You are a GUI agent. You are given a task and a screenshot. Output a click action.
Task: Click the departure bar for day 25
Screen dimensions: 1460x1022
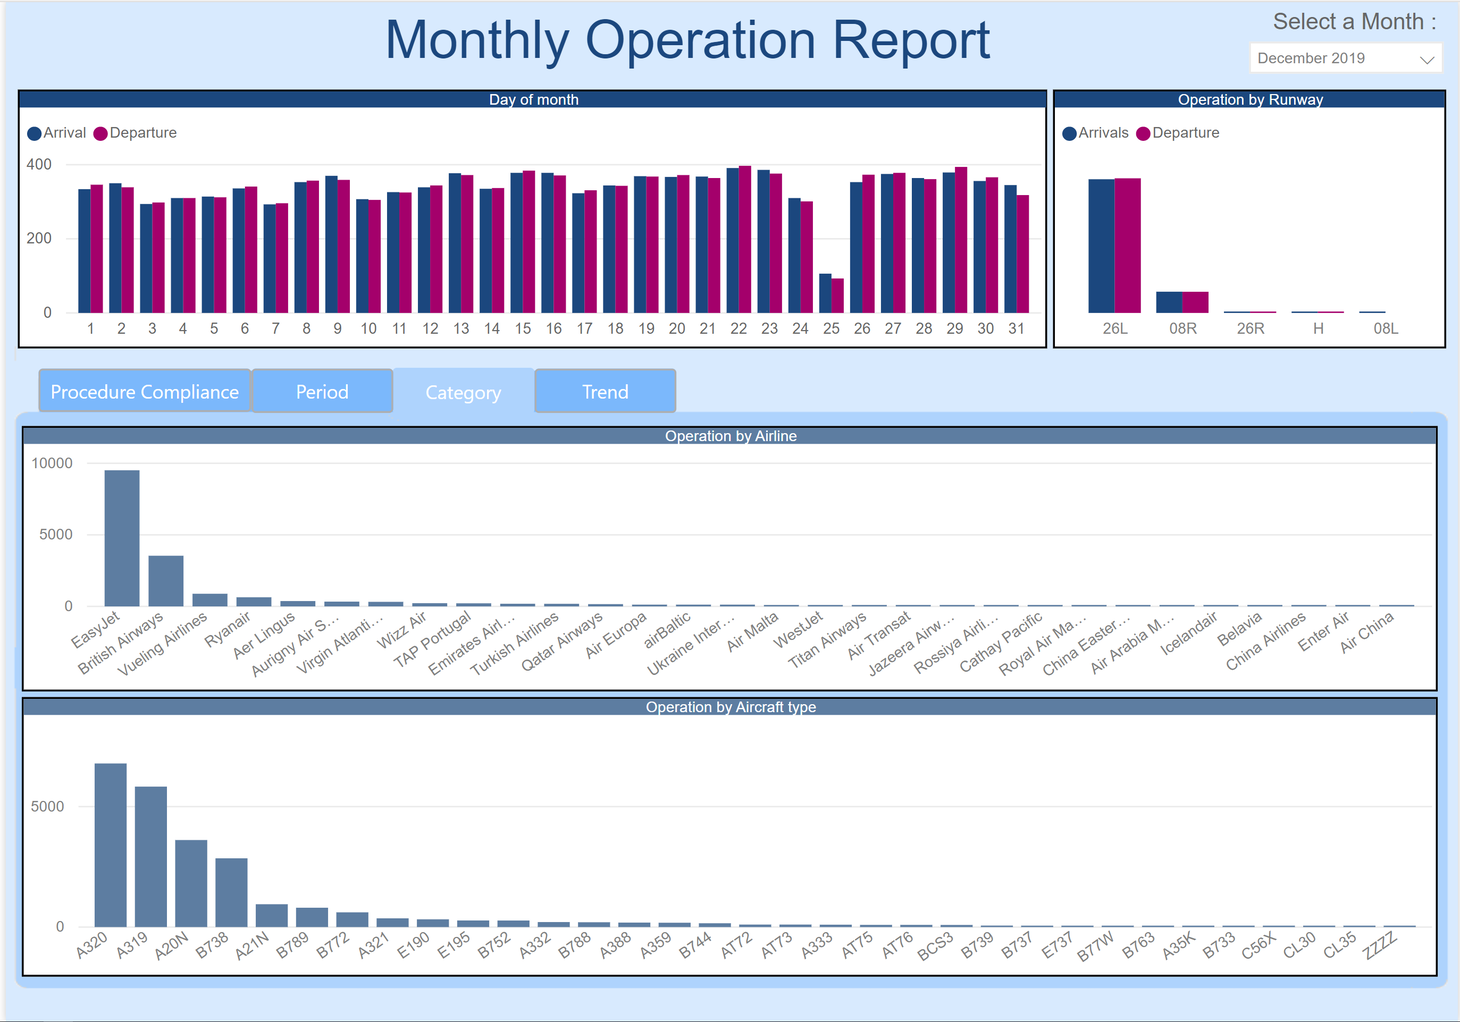(x=838, y=297)
